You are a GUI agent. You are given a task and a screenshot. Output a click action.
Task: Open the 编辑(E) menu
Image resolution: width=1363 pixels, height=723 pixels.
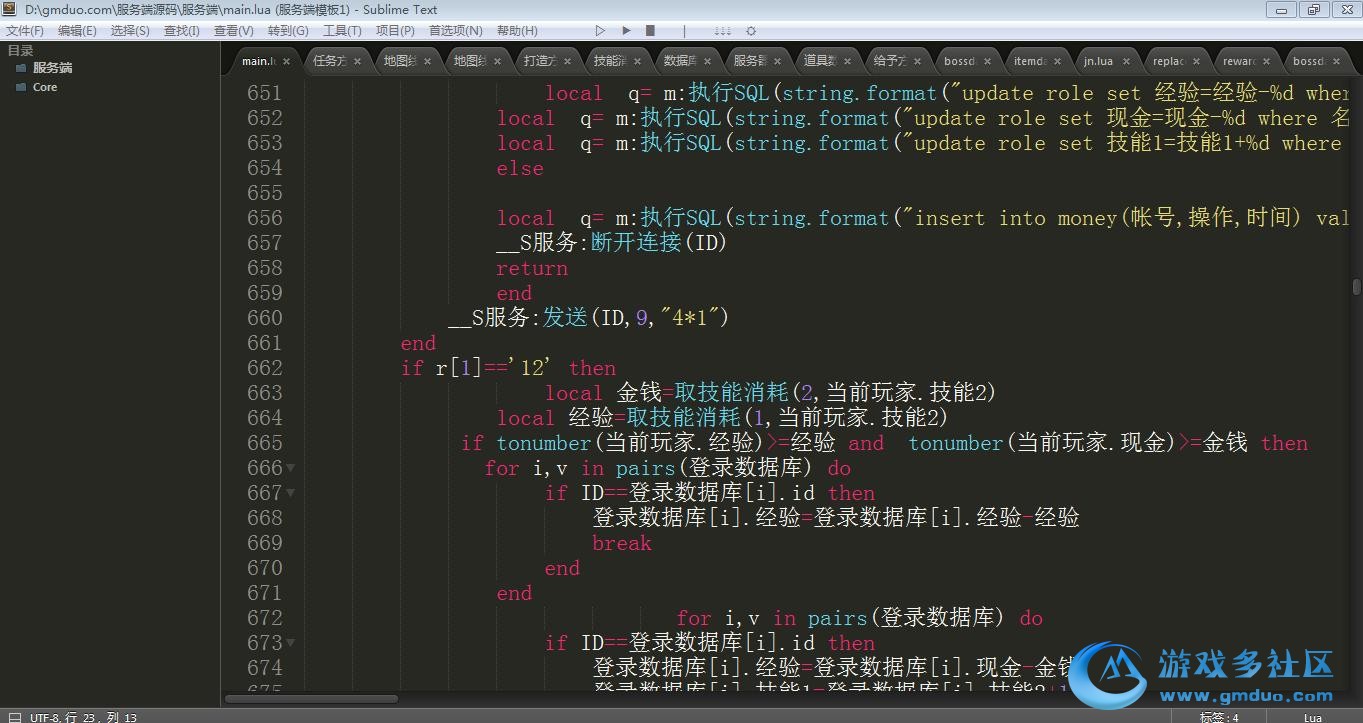(77, 31)
